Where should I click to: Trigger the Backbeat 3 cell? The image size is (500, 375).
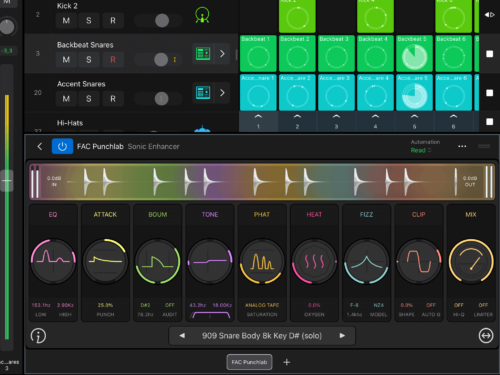(336, 53)
